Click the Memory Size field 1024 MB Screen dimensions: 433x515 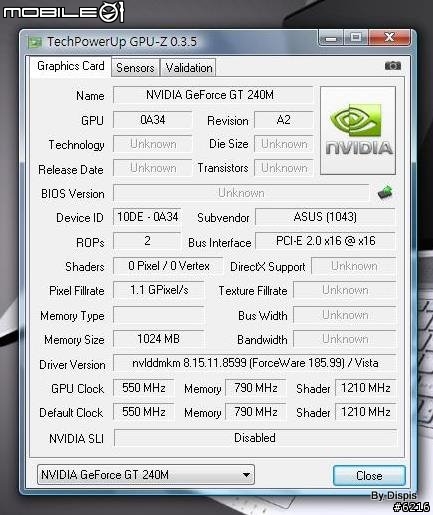pyautogui.click(x=159, y=339)
